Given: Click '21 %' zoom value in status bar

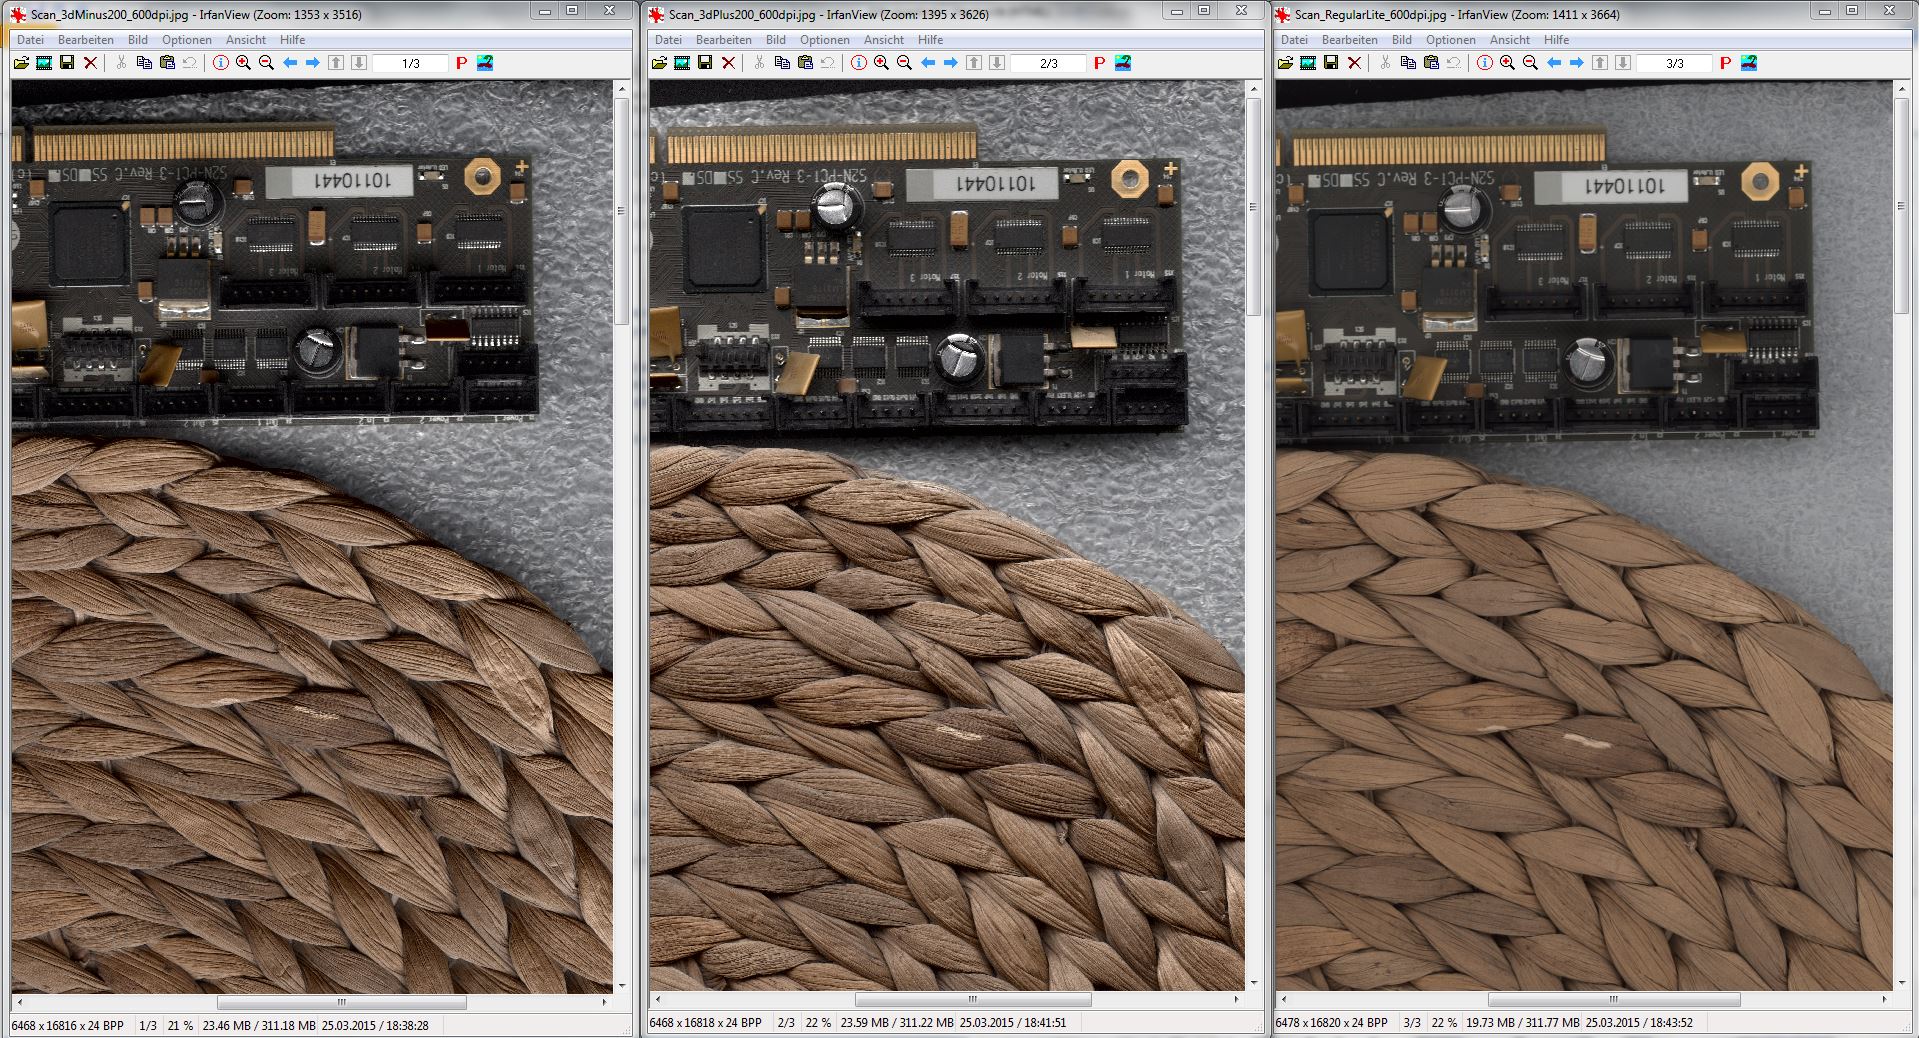Looking at the screenshot, I should (x=181, y=1025).
